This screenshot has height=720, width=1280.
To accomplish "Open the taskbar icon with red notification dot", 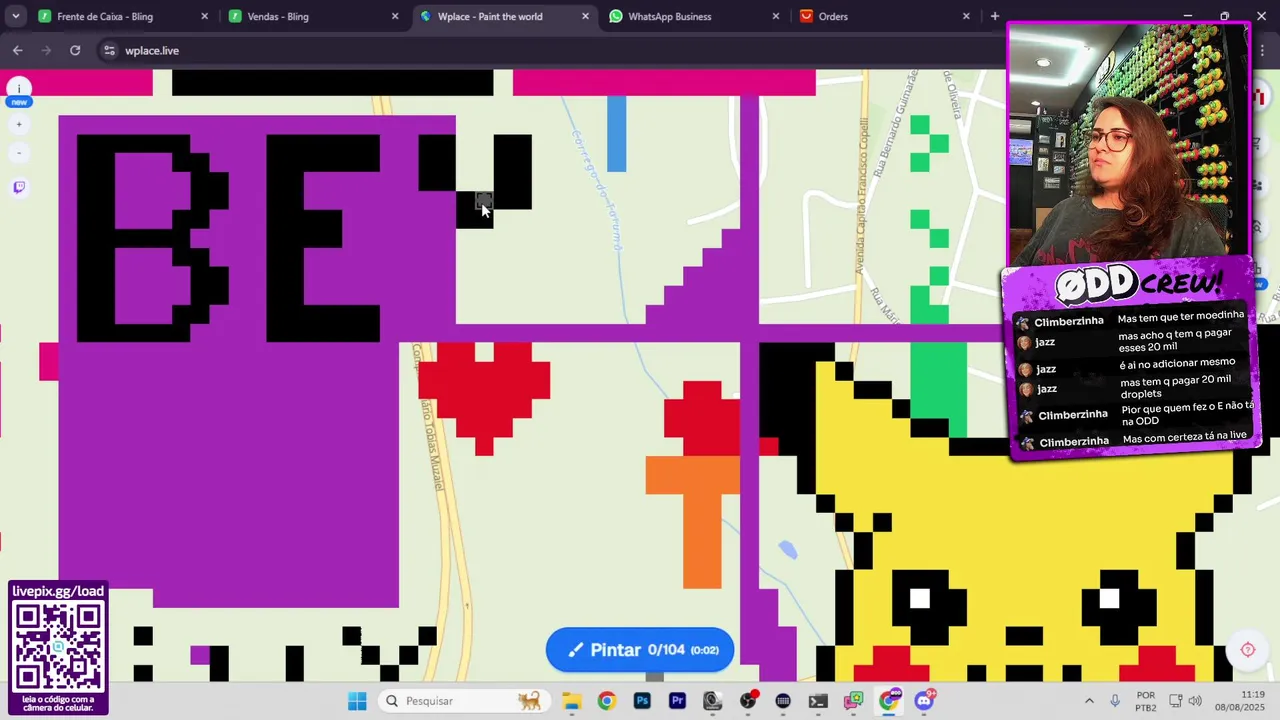I will 748,701.
